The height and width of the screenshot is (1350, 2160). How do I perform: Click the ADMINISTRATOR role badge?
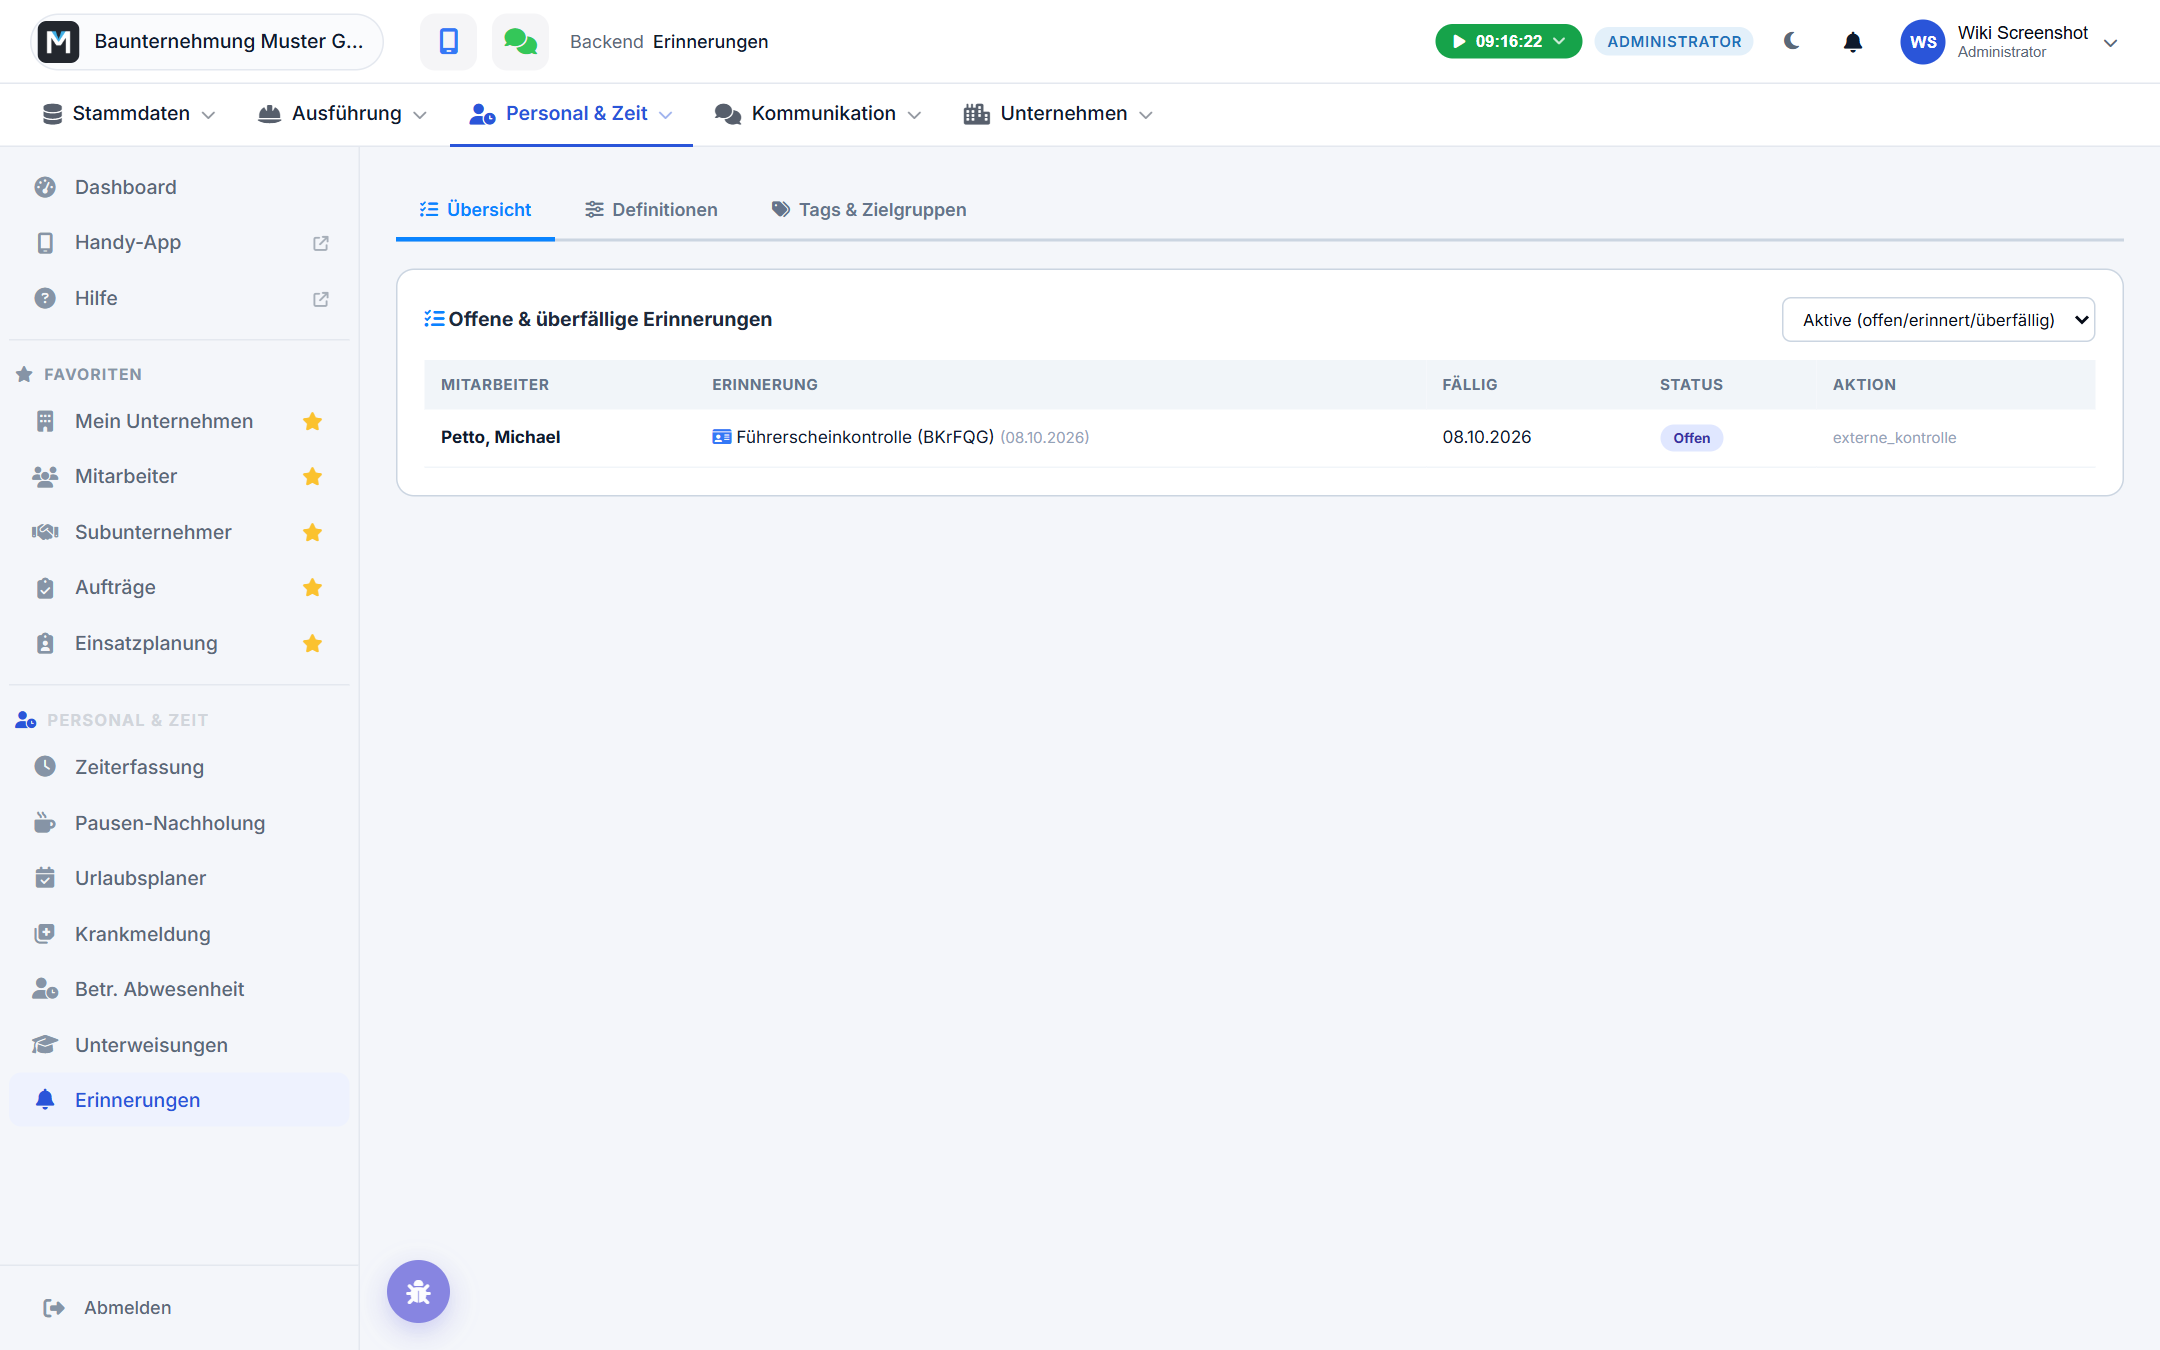point(1674,42)
